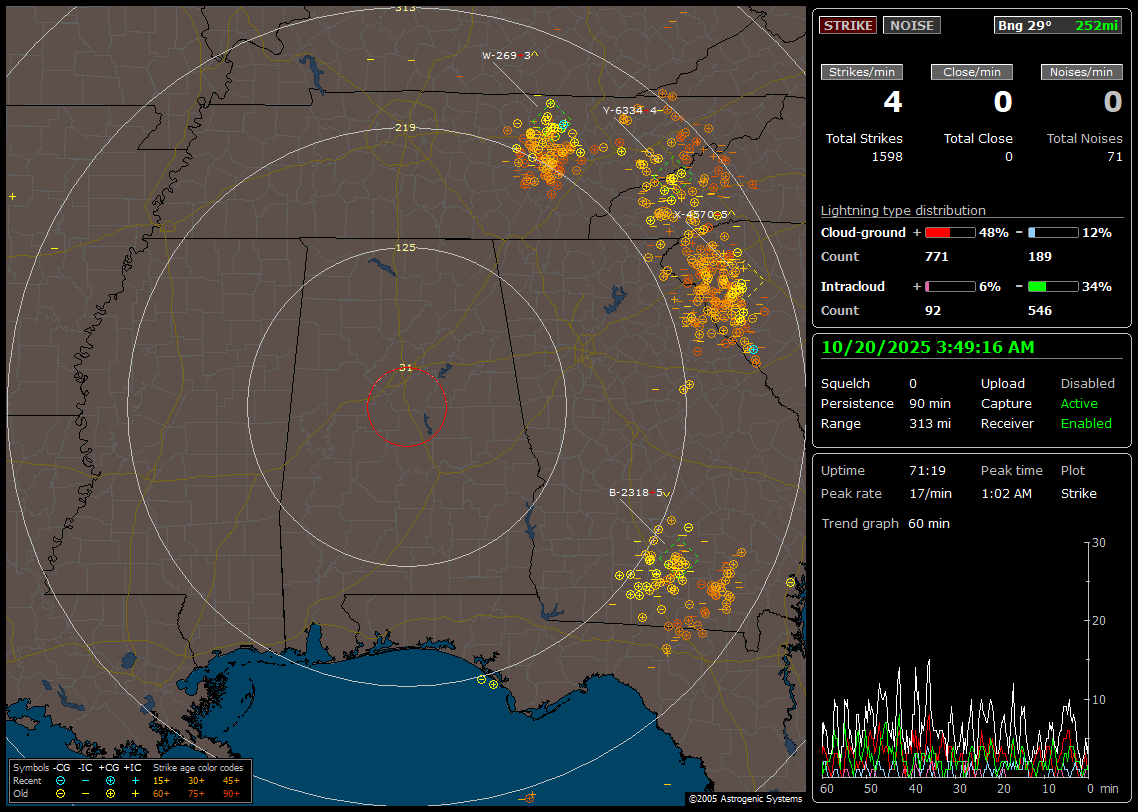Viewport: 1138px width, 812px height.
Task: Click the yellow old -CG legend symbol
Action: pos(60,793)
